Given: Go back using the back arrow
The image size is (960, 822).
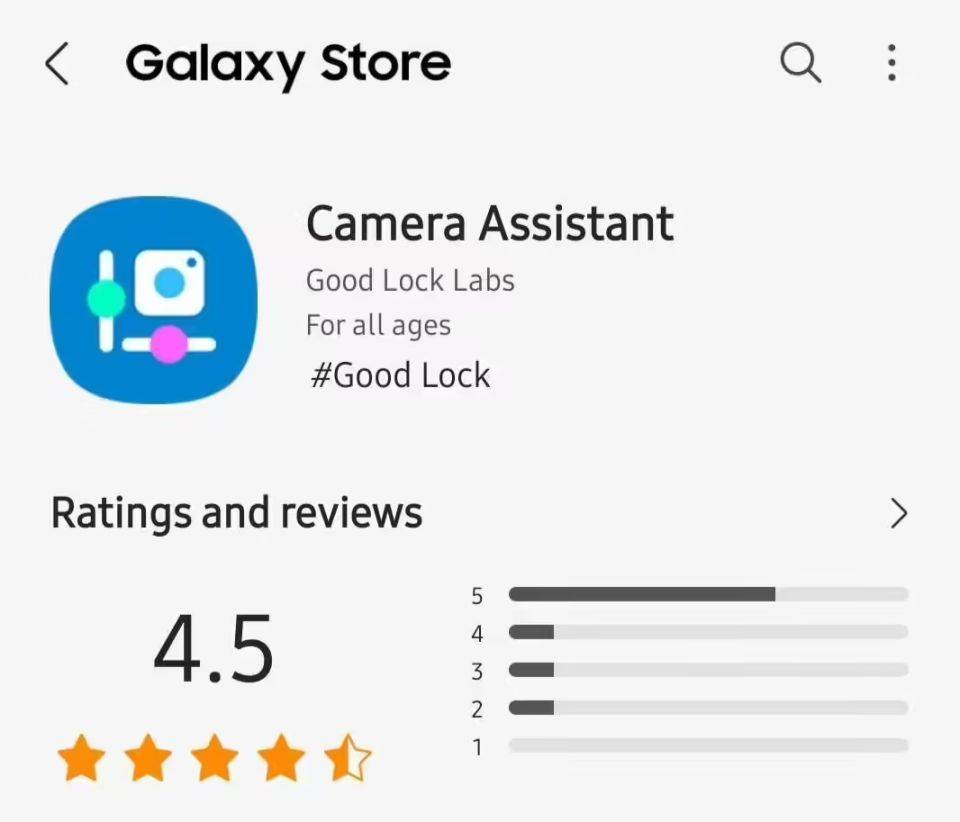Looking at the screenshot, I should (x=57, y=63).
